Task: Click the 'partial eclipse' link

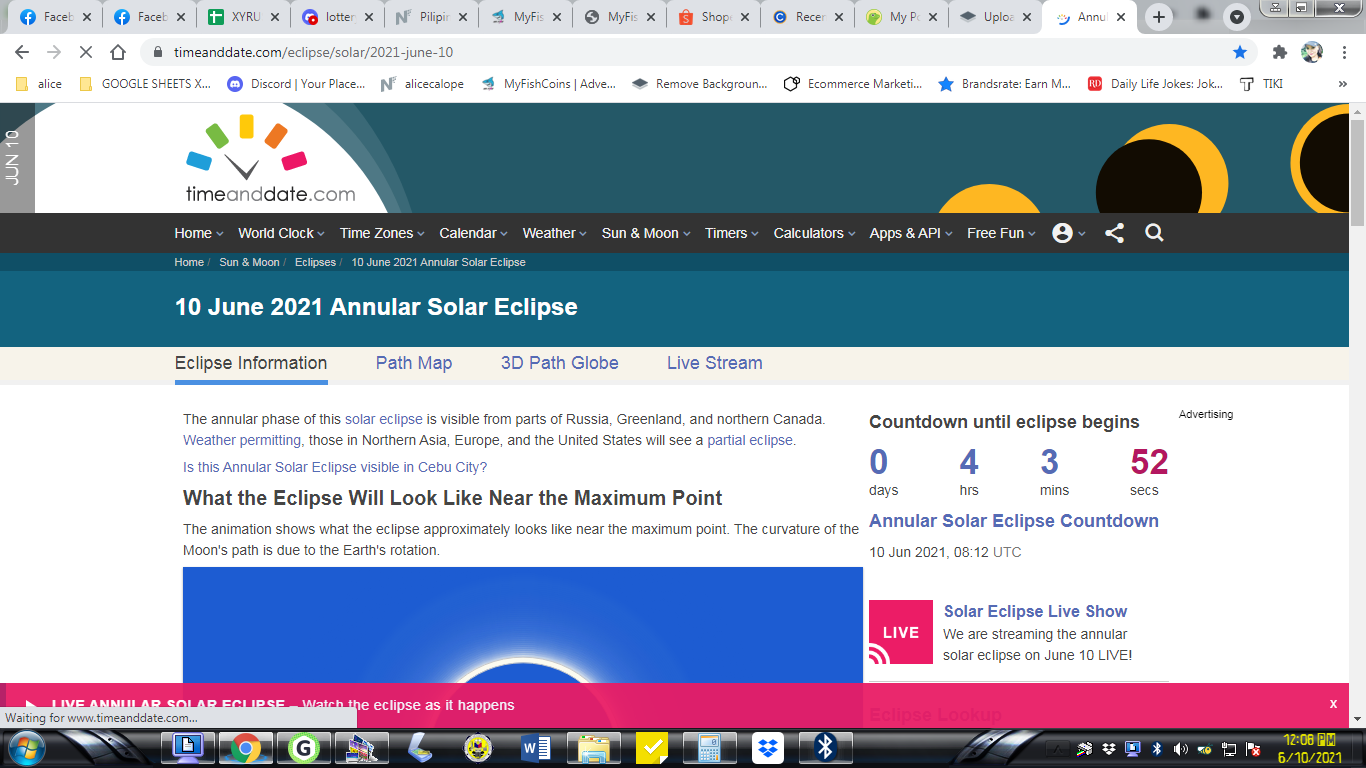Action: tap(750, 440)
